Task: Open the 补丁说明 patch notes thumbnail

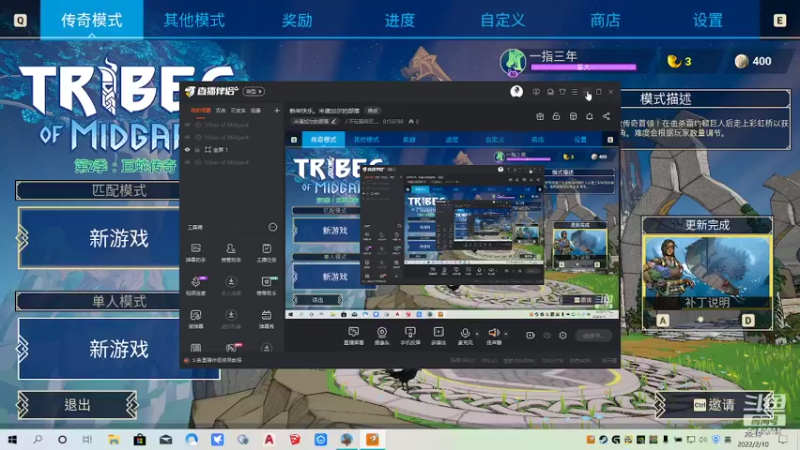Action: tap(707, 272)
